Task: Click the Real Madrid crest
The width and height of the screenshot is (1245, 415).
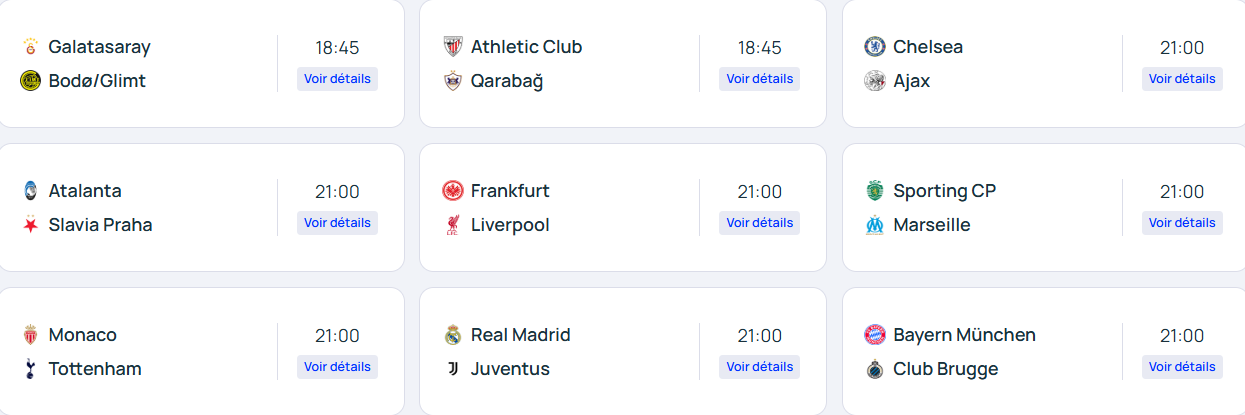Action: (453, 335)
